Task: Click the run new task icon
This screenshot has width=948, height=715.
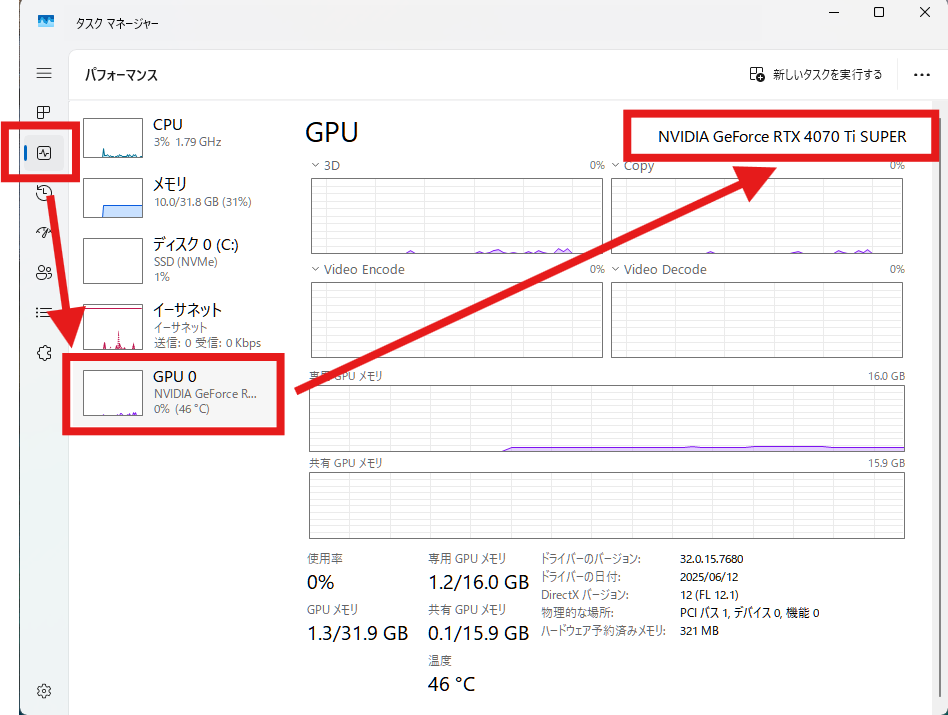Action: [757, 74]
